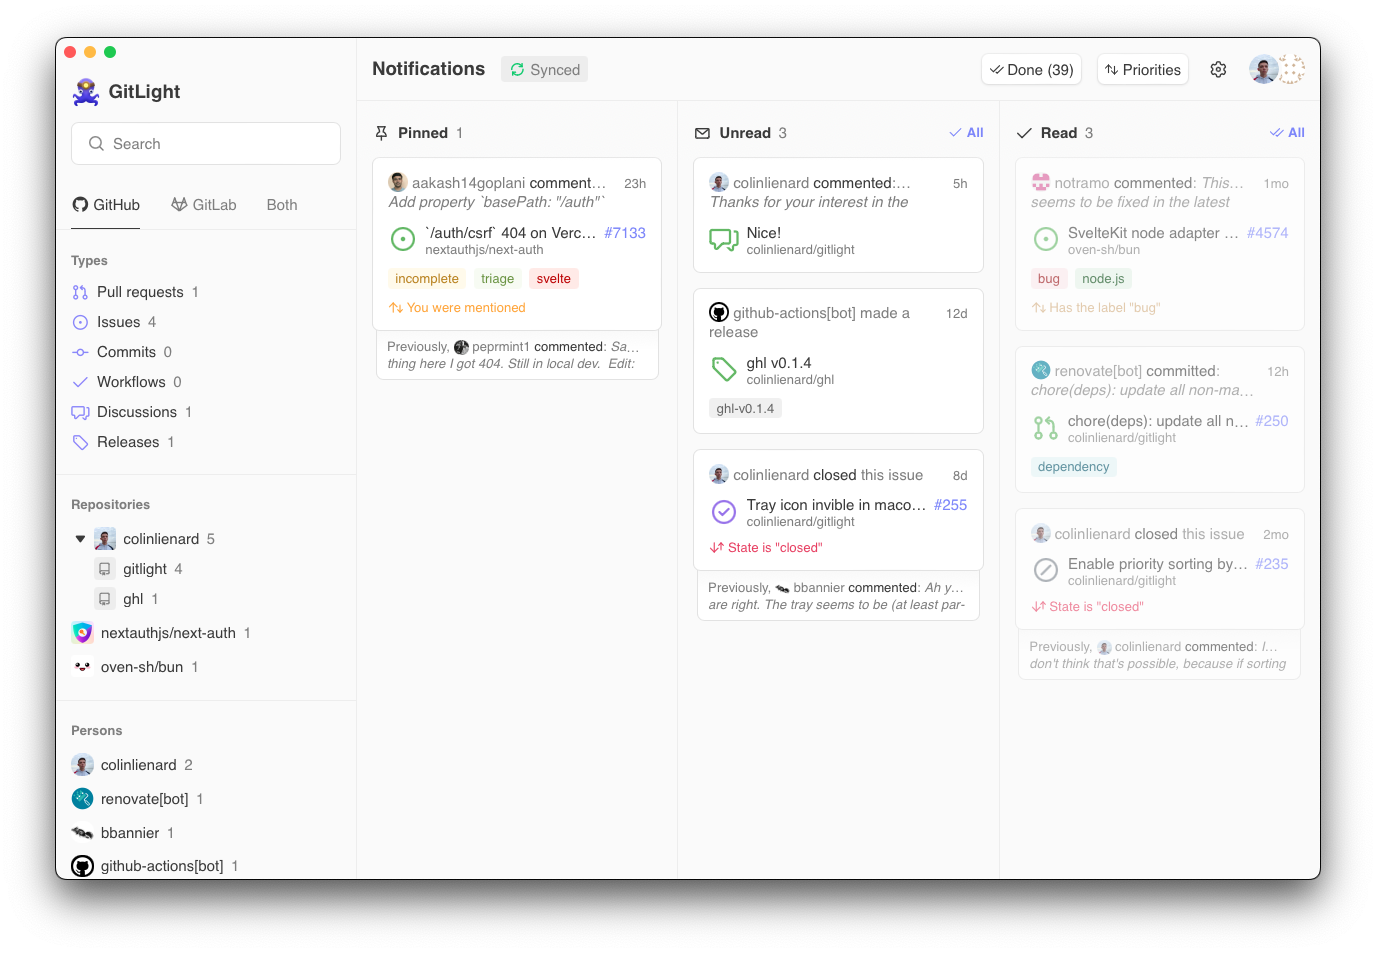Filter by person renovate[bot]
1376x953 pixels.
click(x=138, y=799)
